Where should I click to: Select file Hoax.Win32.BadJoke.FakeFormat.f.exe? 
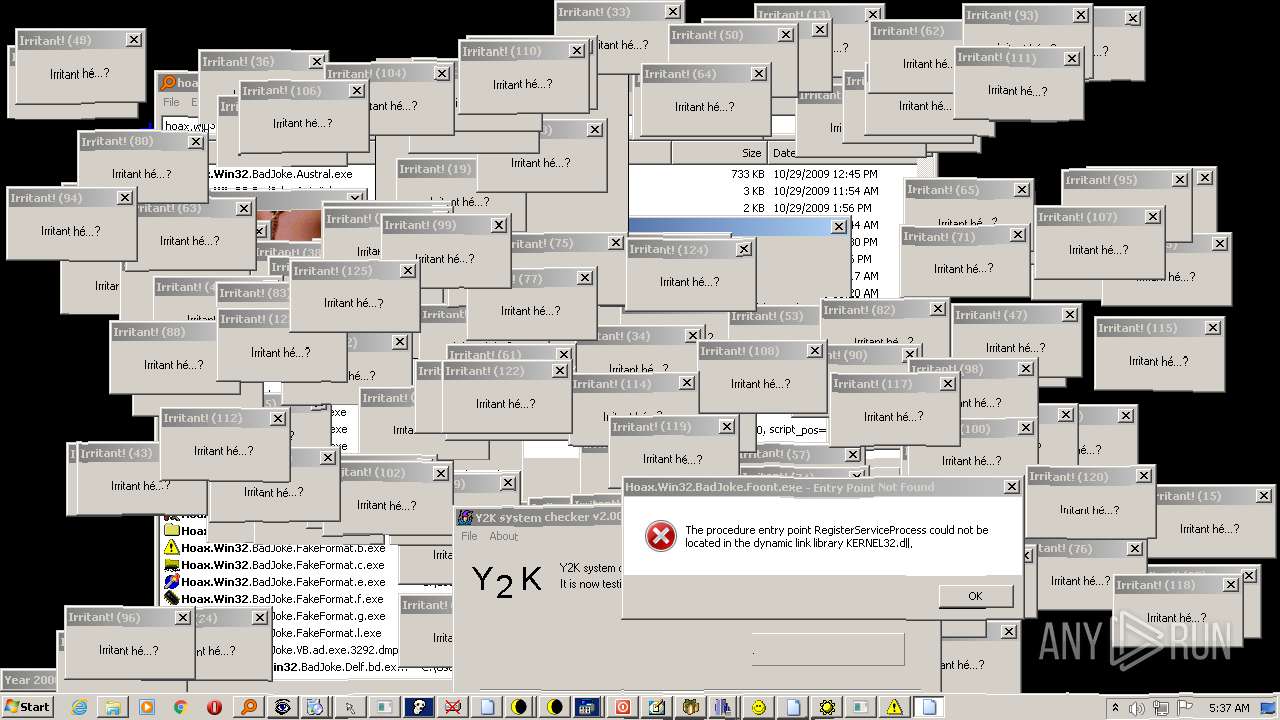282,599
